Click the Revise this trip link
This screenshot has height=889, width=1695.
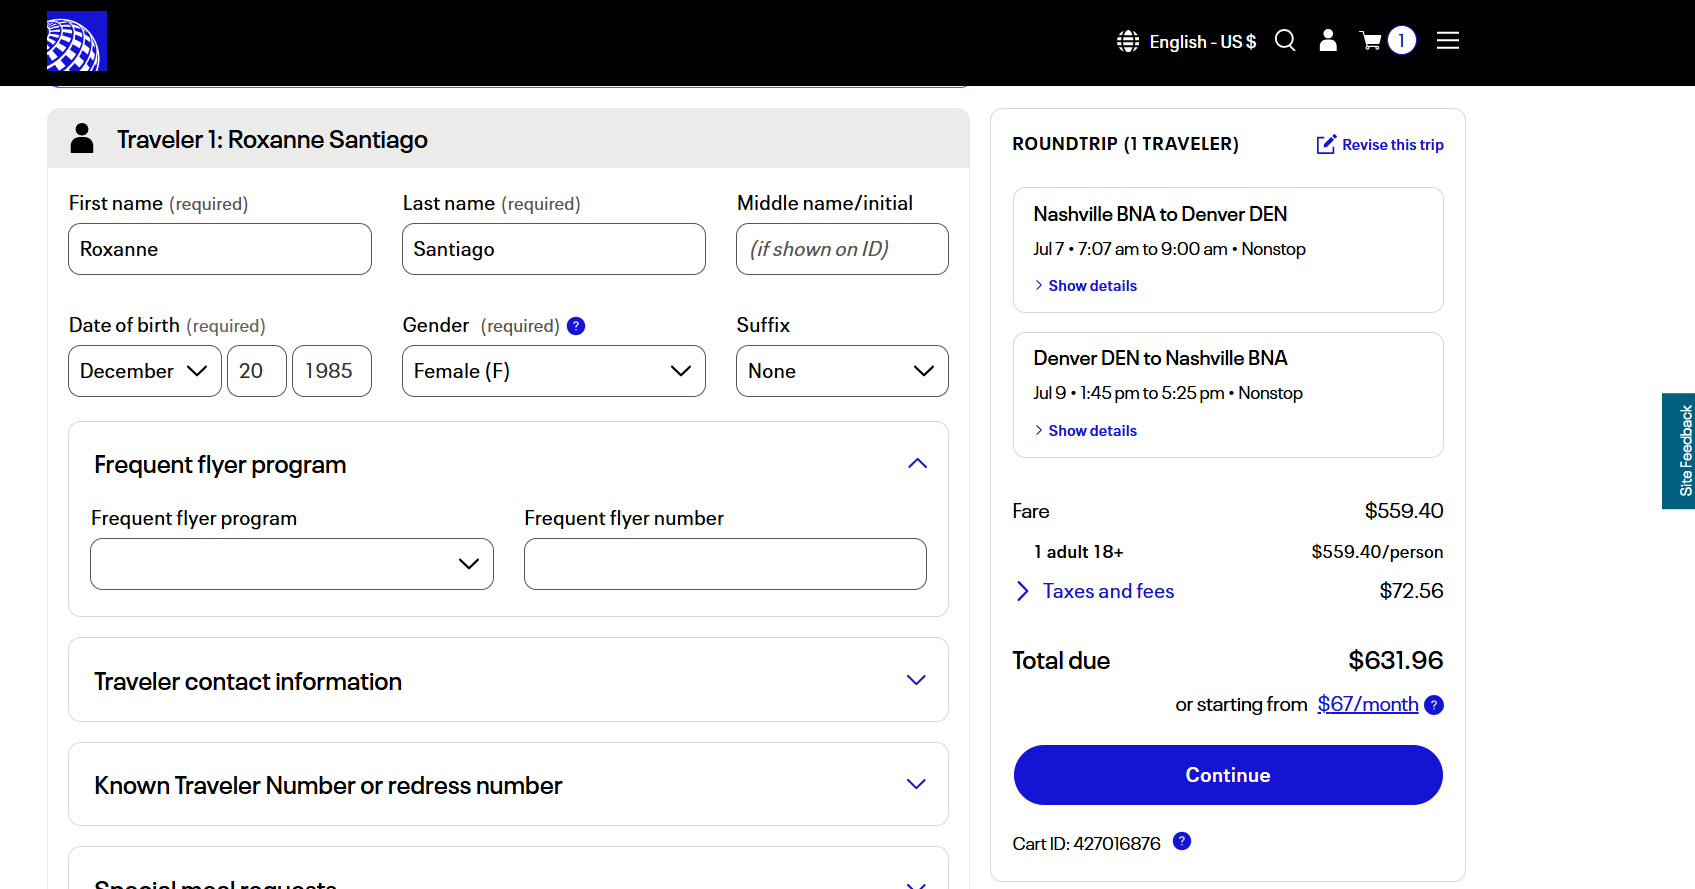(1393, 145)
